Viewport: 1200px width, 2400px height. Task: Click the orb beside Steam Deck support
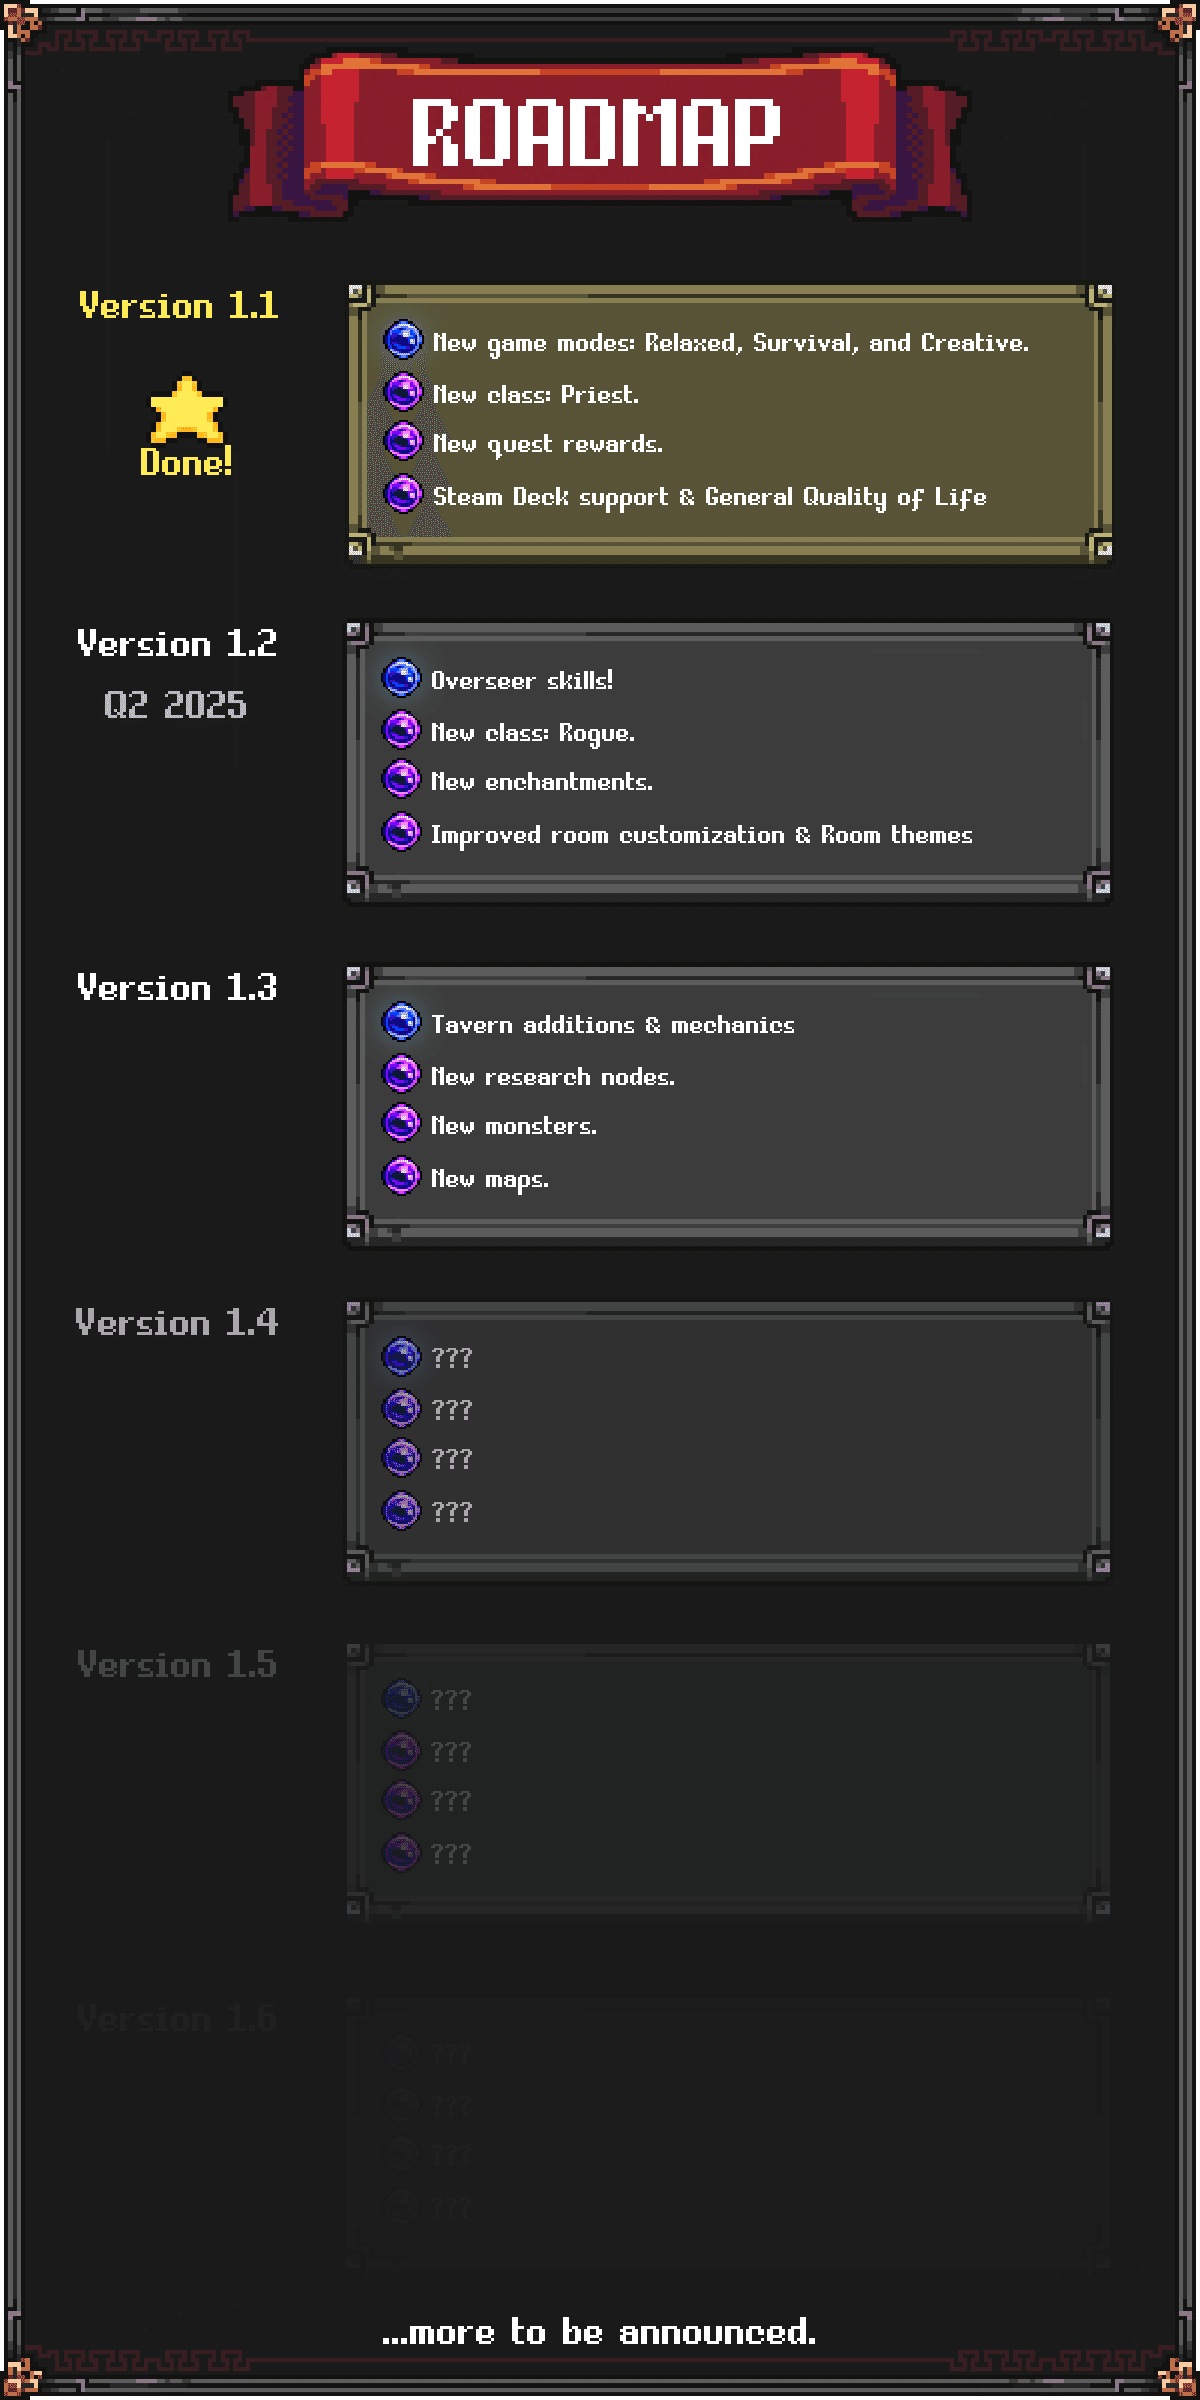pos(403,494)
